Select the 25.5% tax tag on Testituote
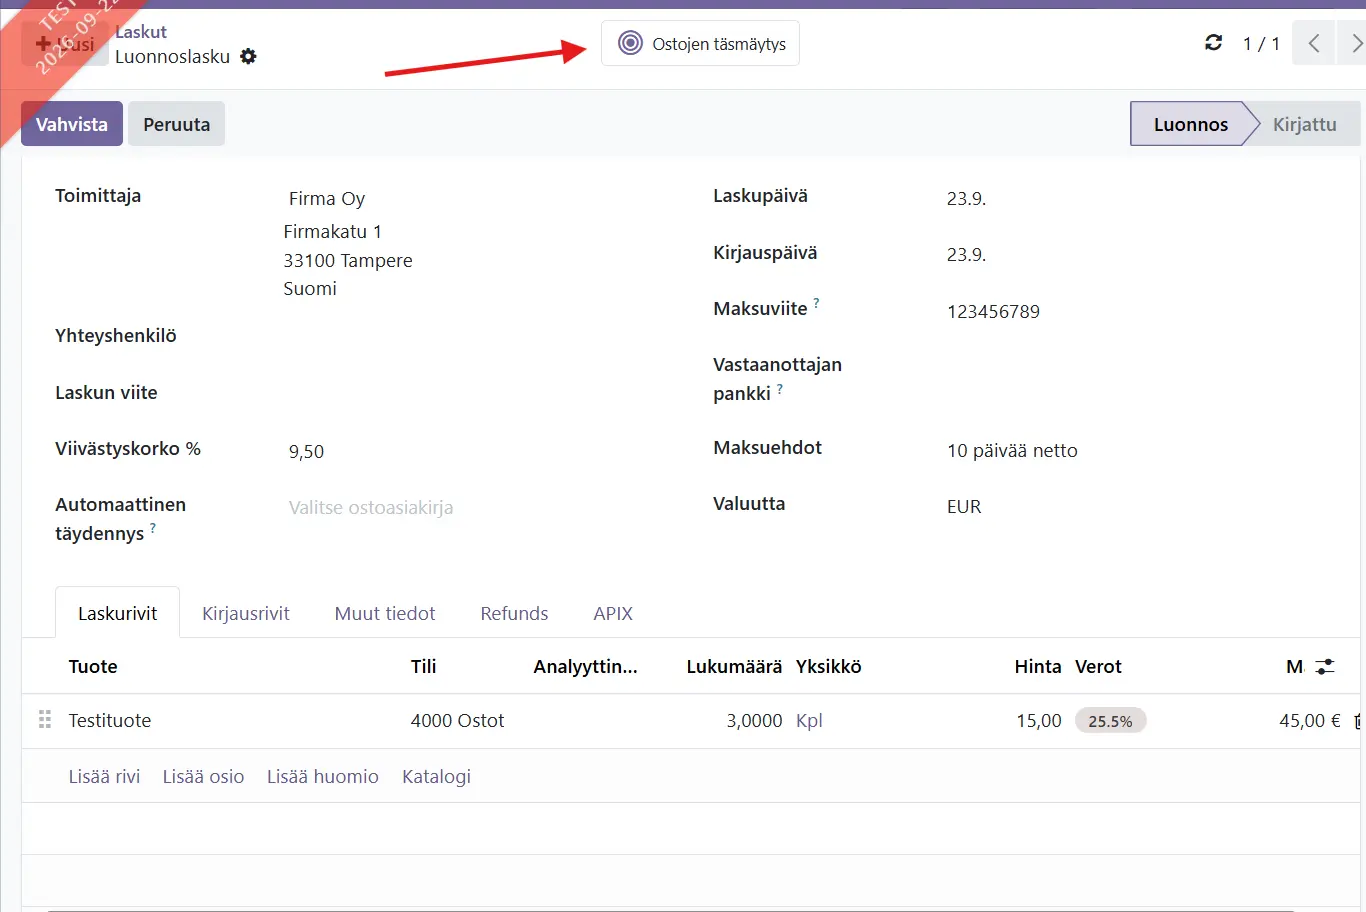 [1110, 721]
